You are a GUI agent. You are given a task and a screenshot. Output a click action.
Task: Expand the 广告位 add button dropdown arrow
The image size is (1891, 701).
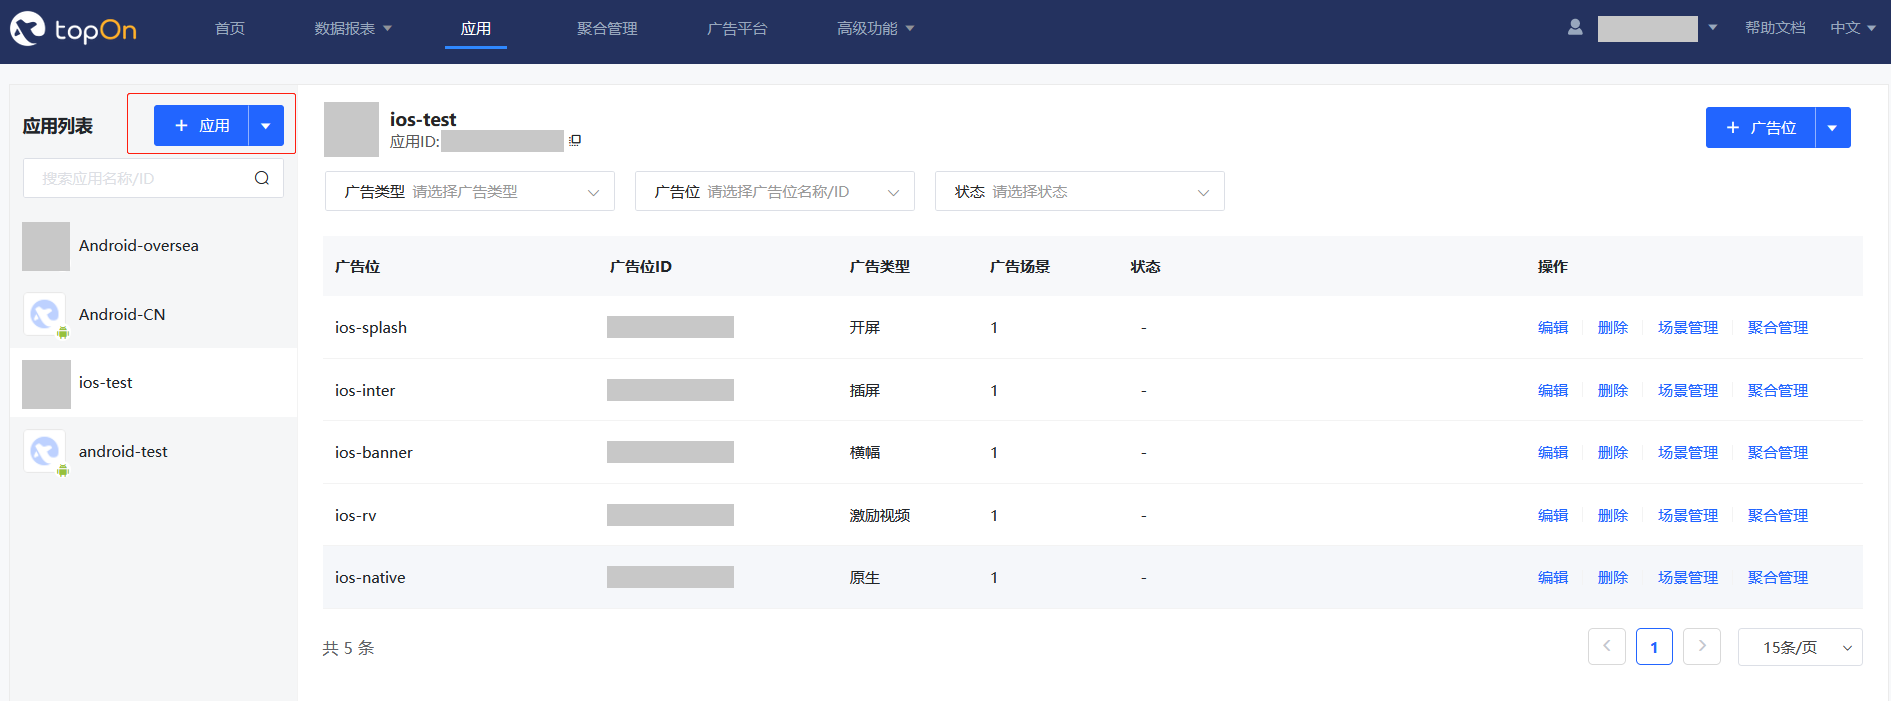tap(1833, 128)
